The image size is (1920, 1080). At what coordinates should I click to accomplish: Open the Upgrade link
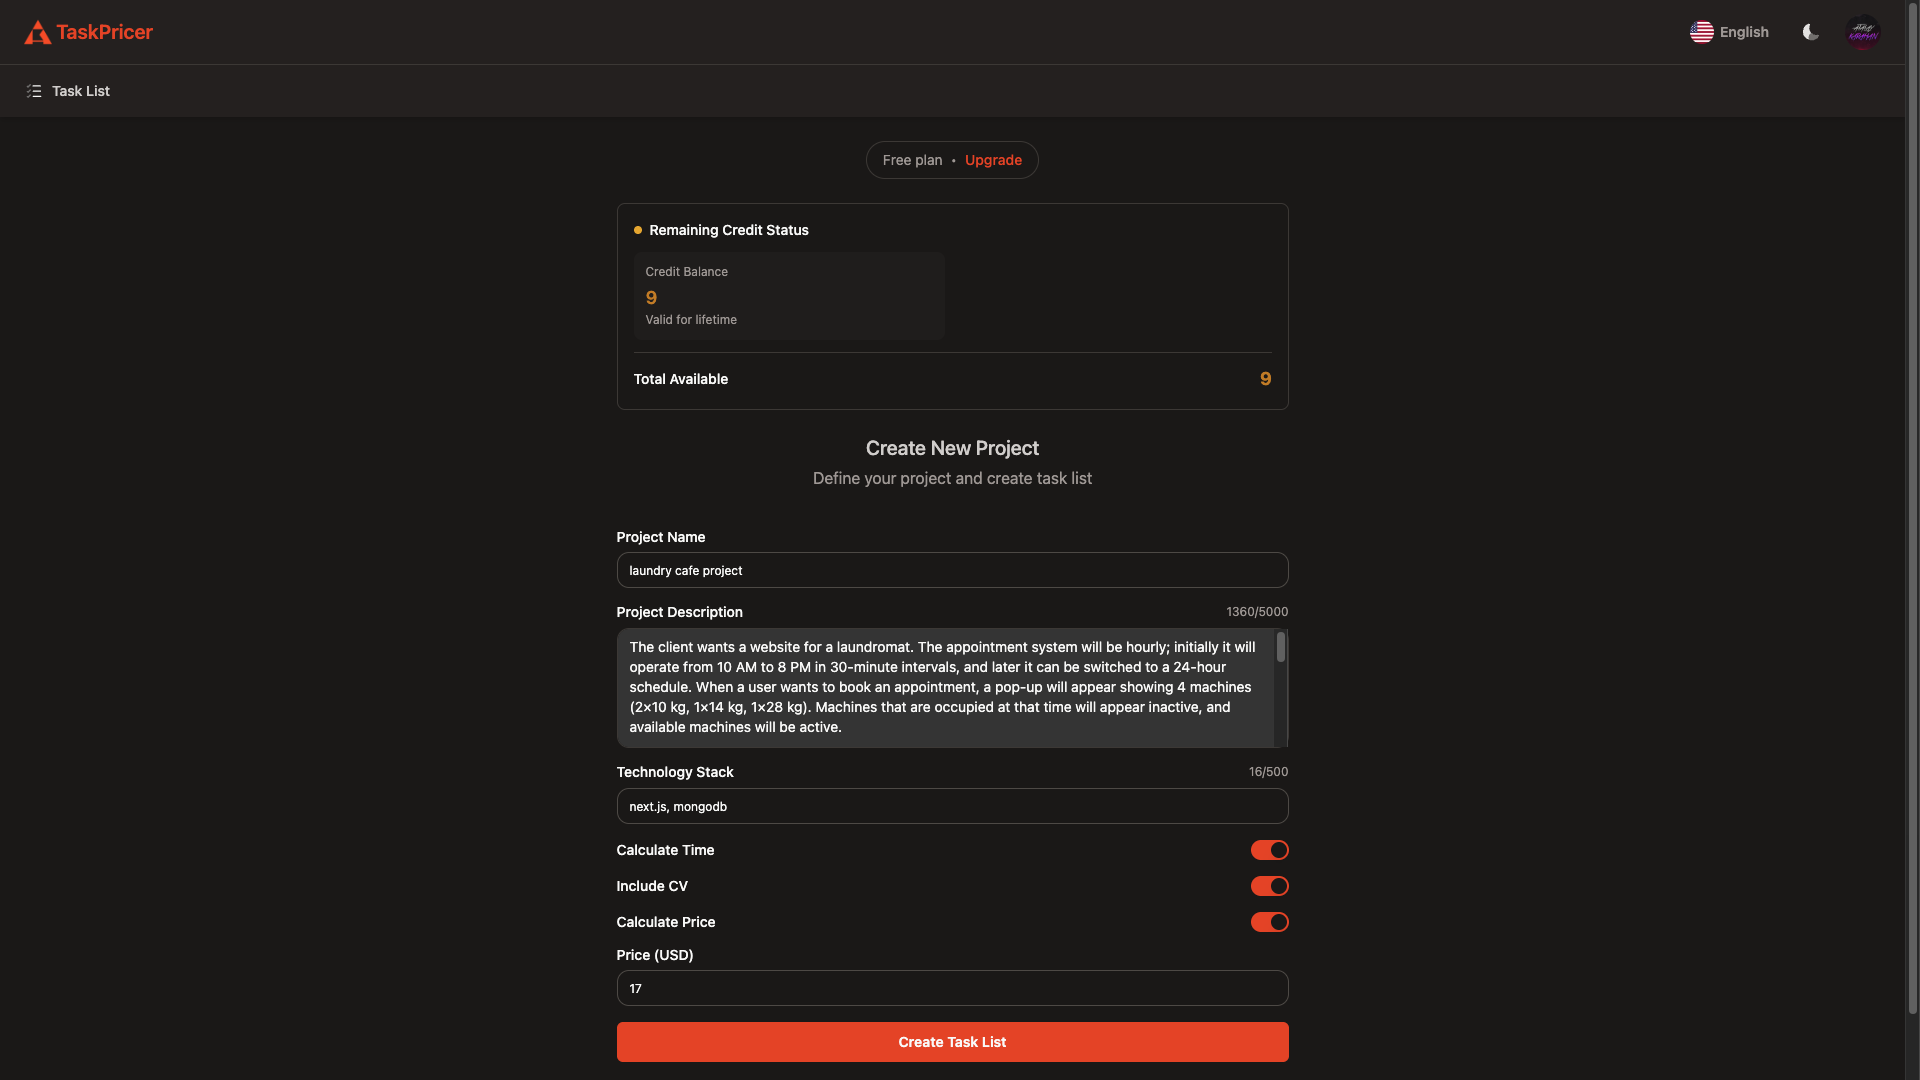point(992,160)
